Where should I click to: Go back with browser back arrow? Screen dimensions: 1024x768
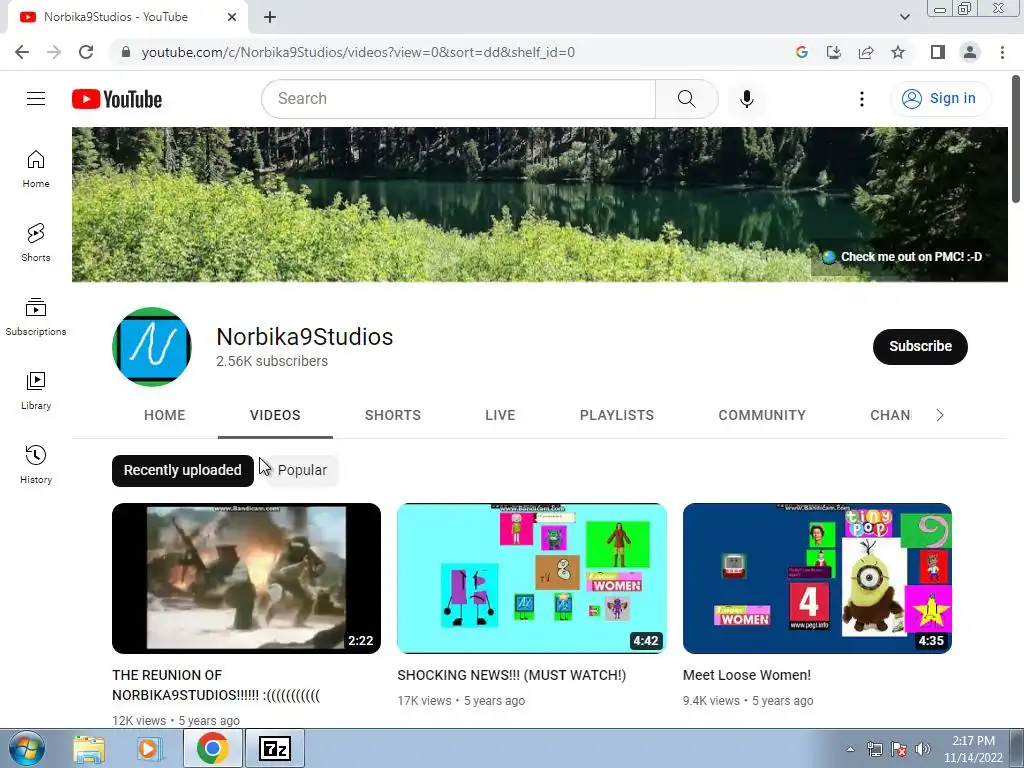point(22,52)
